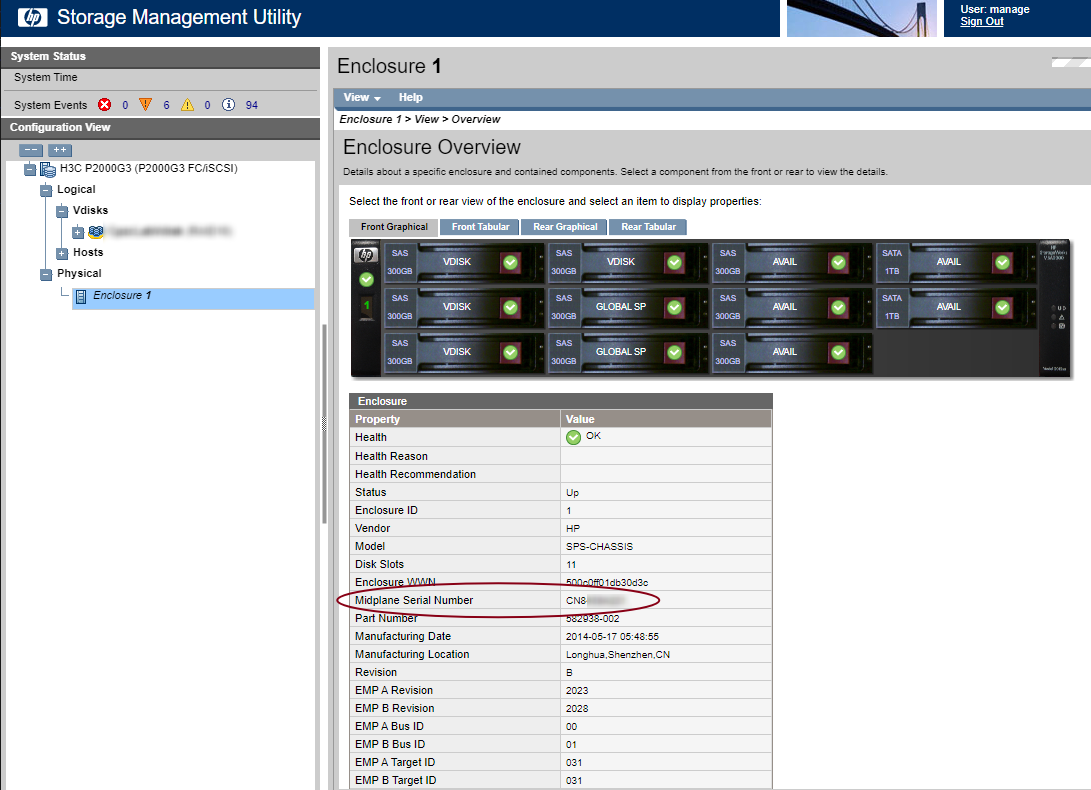The image size is (1091, 790).
Task: Click the vdisk icon under Vdisks
Action: pyautogui.click(x=96, y=232)
